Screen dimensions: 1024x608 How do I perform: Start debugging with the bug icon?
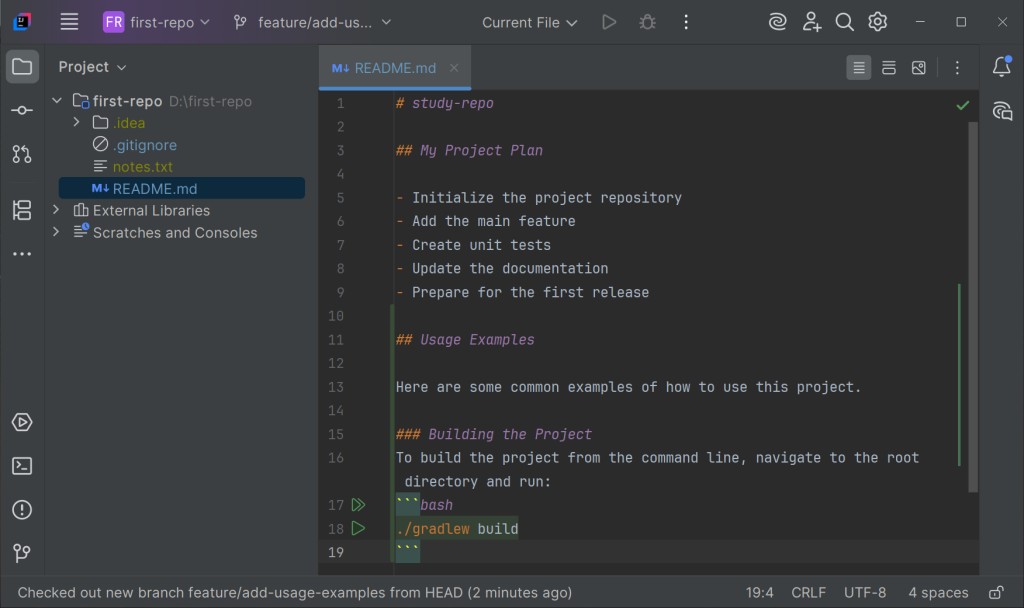tap(647, 22)
